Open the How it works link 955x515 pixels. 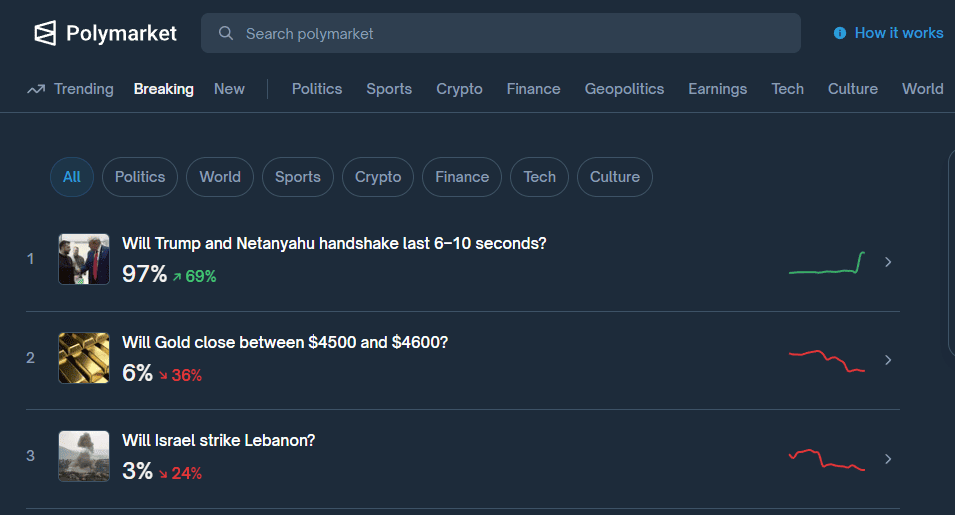tap(898, 33)
